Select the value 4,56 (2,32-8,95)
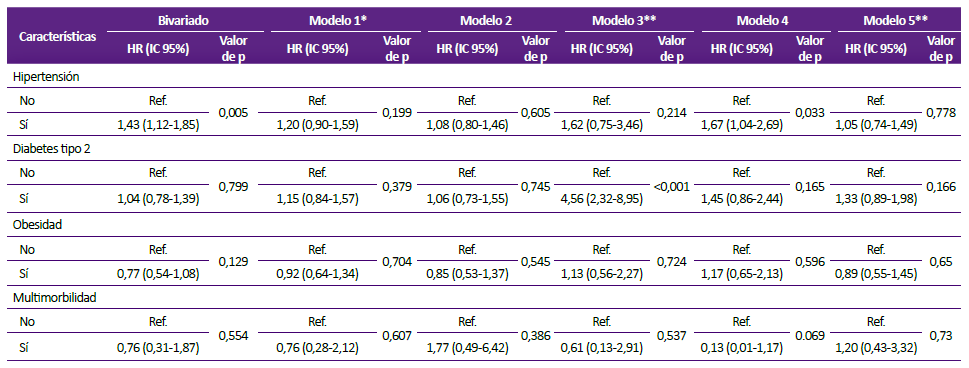The width and height of the screenshot is (969, 368). (x=602, y=198)
